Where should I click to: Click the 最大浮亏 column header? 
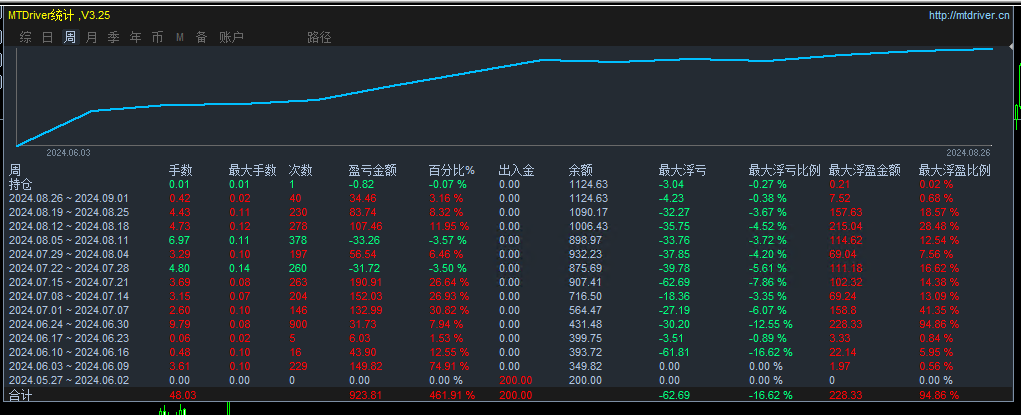682,171
